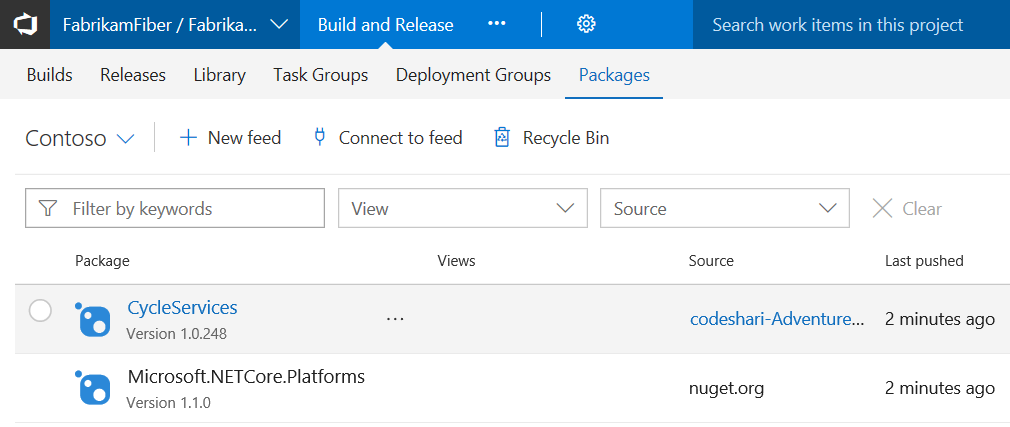Click the CycleServices NuGet package icon
1010x427 pixels.
pyautogui.click(x=94, y=319)
